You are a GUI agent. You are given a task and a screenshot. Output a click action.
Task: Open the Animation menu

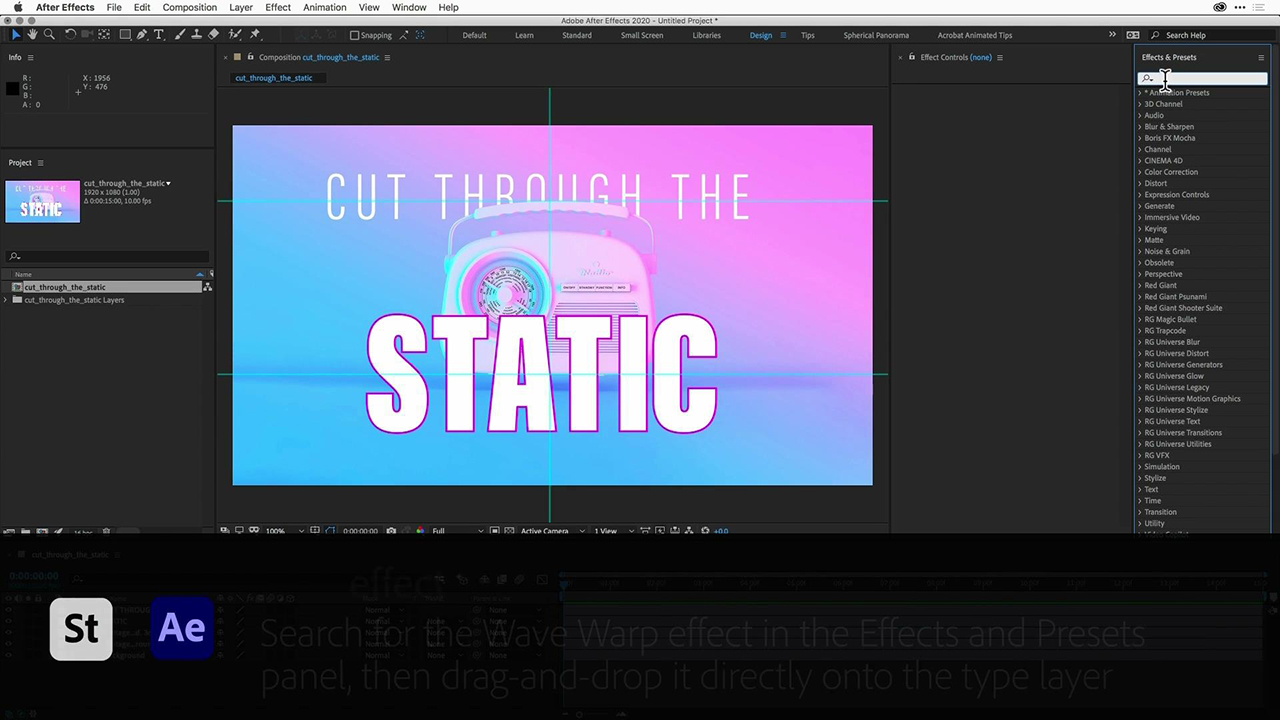click(x=324, y=7)
